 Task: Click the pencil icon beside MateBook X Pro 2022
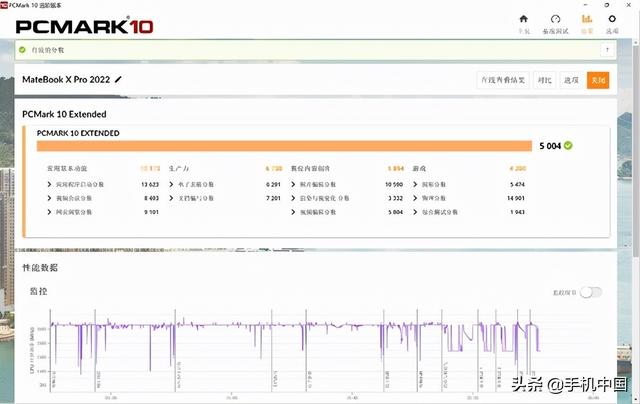pyautogui.click(x=119, y=79)
